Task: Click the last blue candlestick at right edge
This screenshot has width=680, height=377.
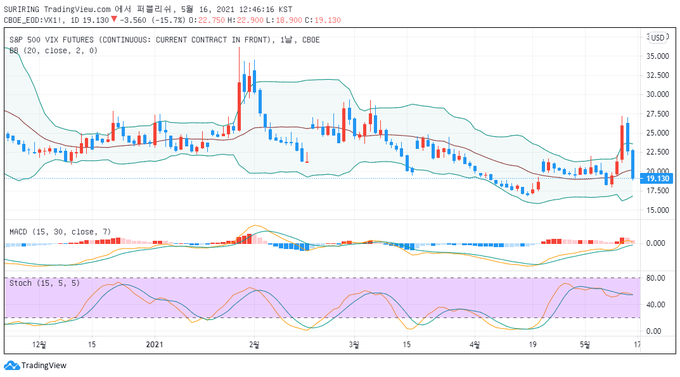Action: 633,164
